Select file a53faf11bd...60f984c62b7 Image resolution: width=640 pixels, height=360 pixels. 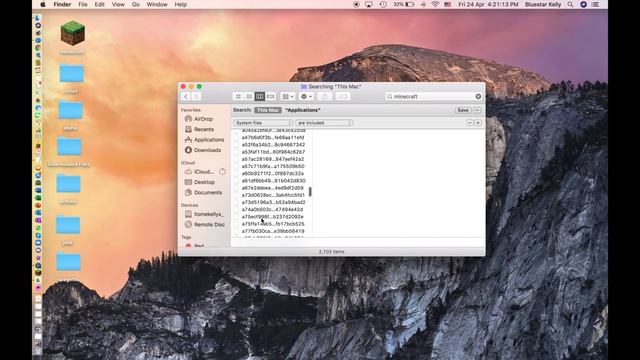point(273,152)
